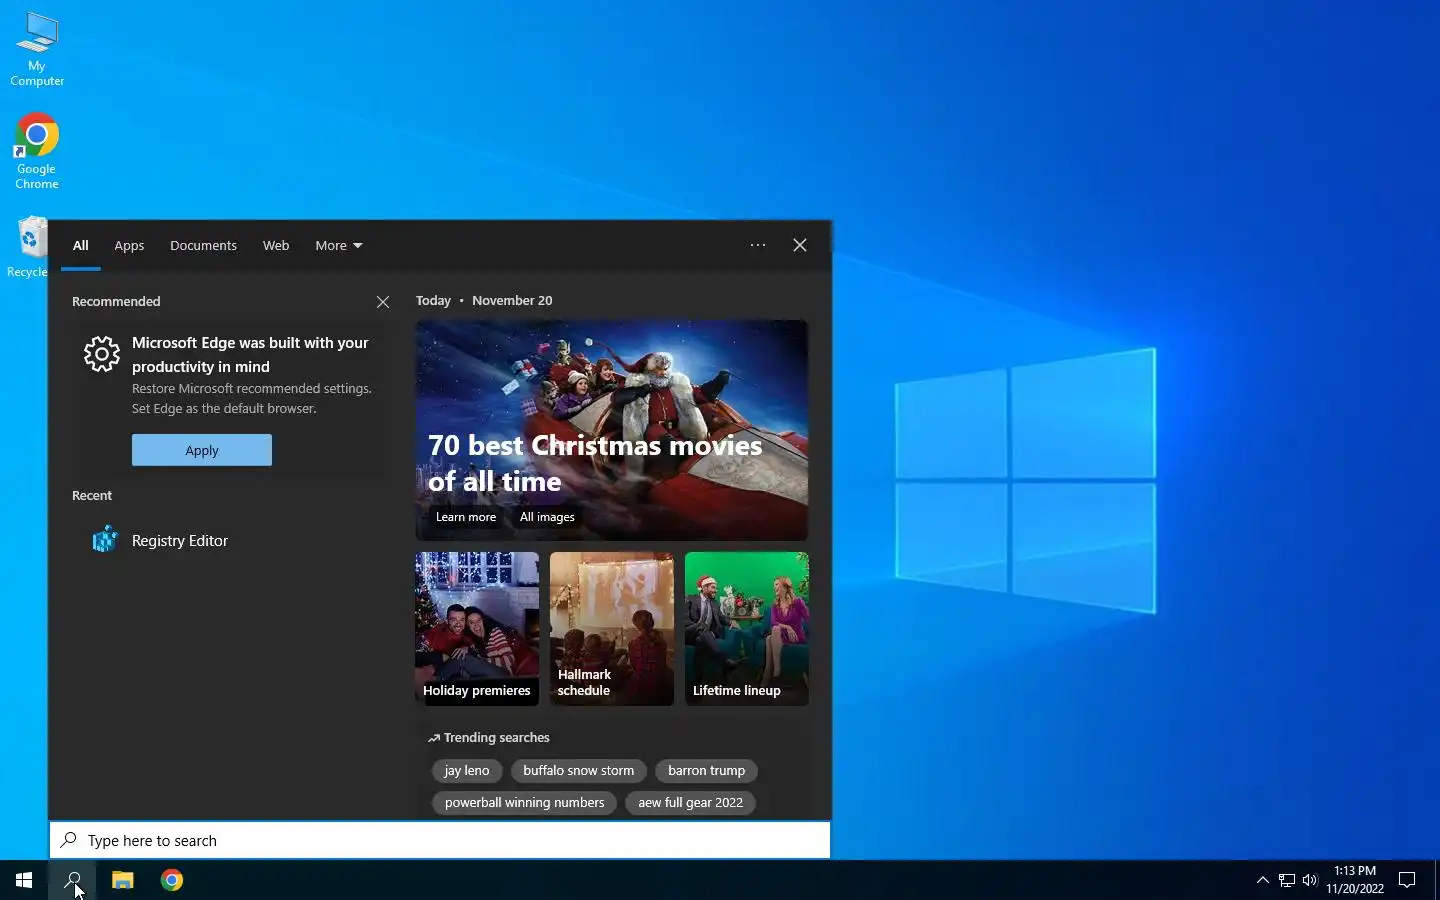Open the Holiday premieres thumbnail

pos(477,629)
